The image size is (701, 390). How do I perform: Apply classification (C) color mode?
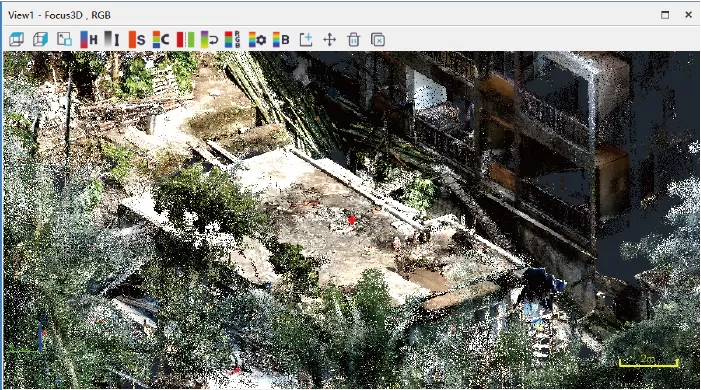(161, 39)
